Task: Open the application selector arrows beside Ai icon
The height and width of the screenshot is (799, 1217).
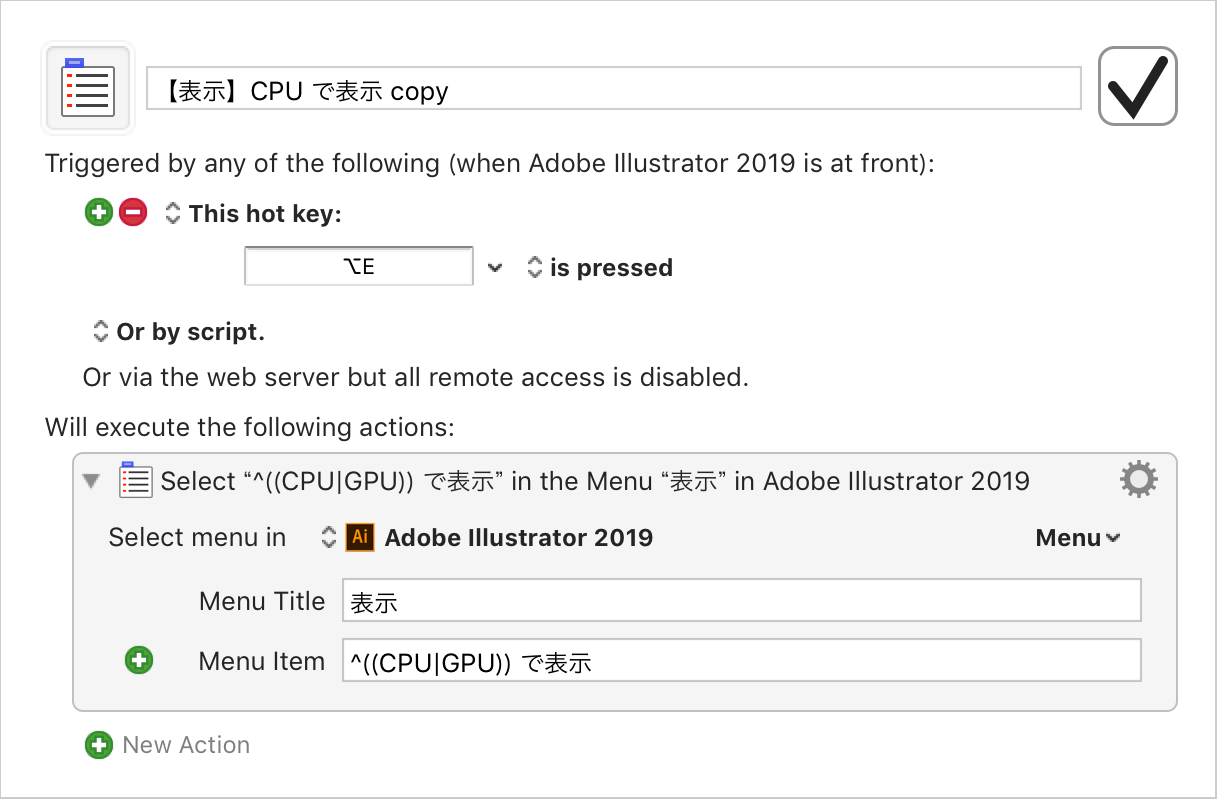Action: click(x=328, y=537)
